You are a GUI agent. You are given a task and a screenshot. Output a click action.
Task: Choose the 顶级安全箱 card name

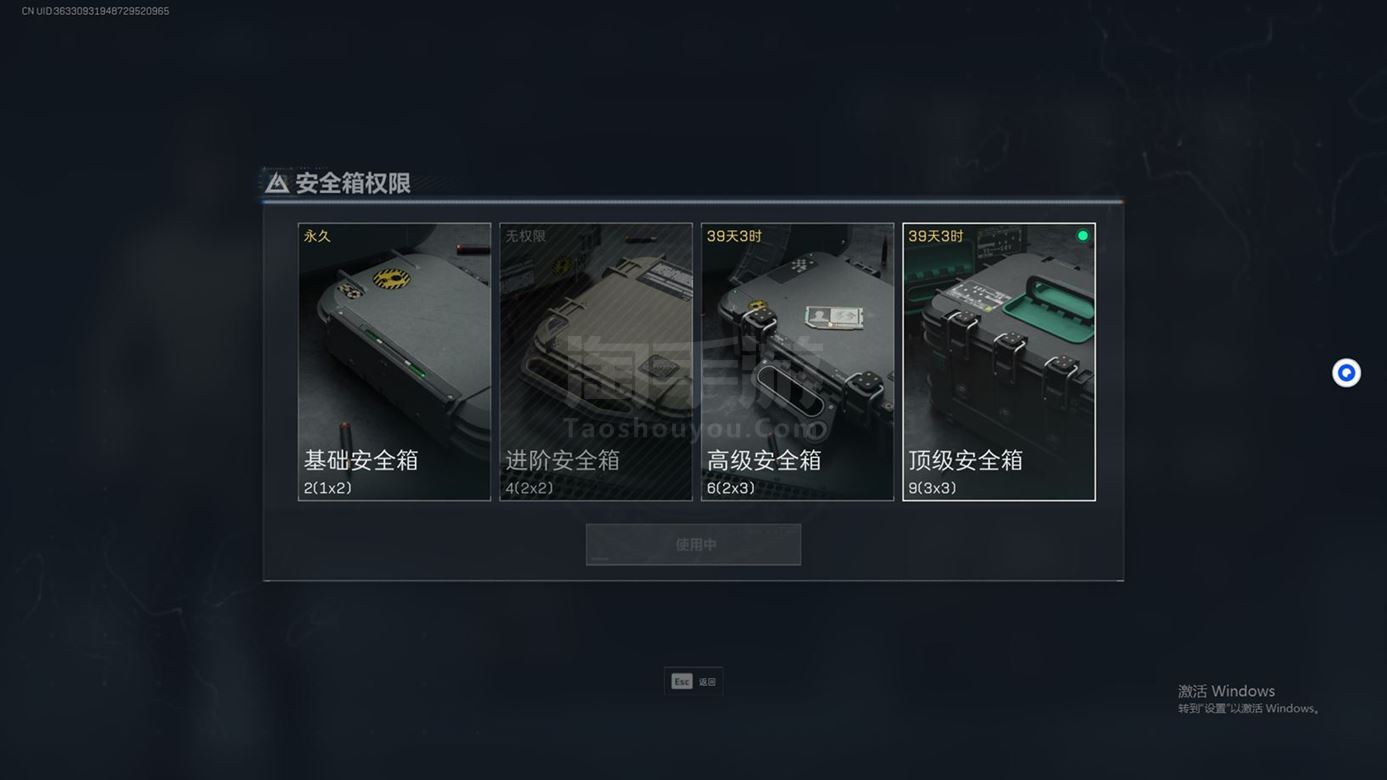tap(966, 460)
